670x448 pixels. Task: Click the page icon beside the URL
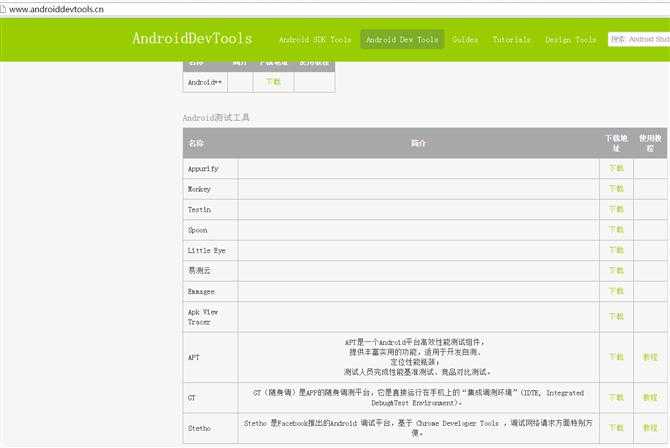(3, 9)
